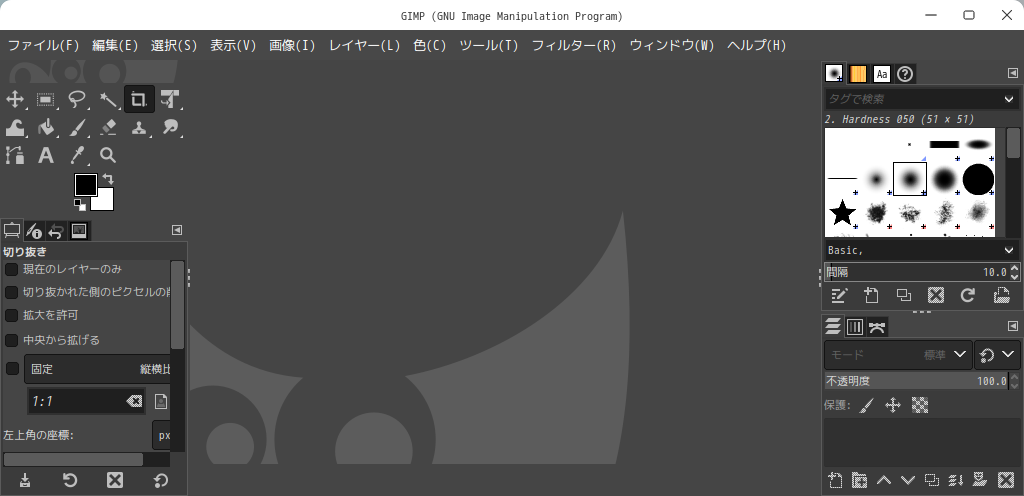Open the タグで検索 tag filter dropdown
The height and width of the screenshot is (496, 1024).
click(1009, 99)
